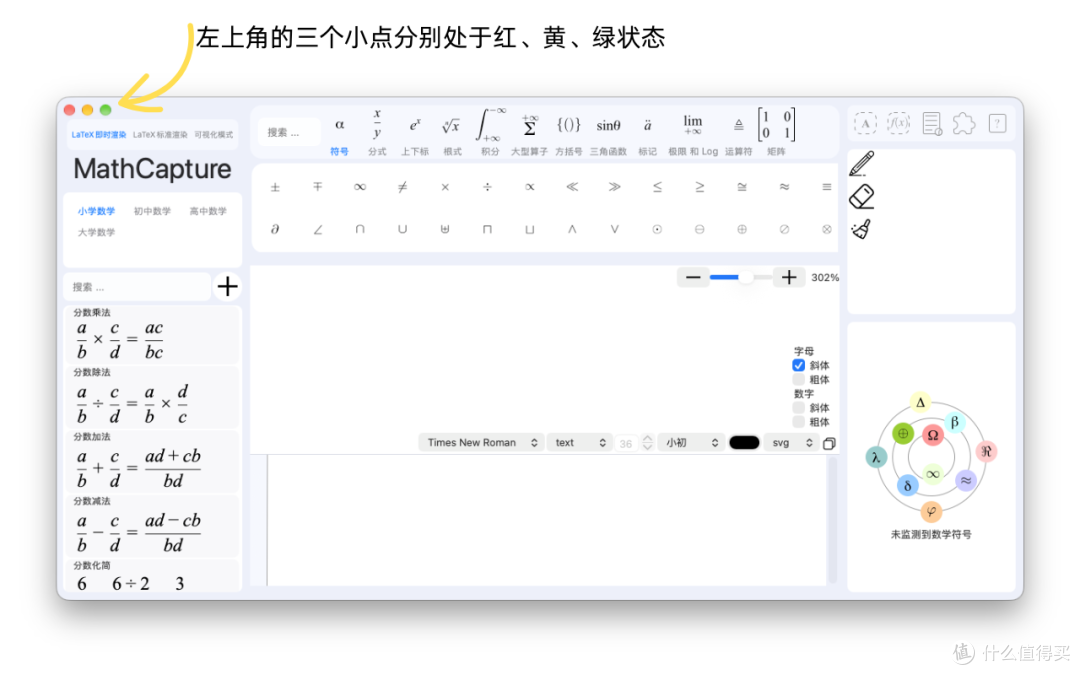
Task: Insert the approximately-equal ≈ symbol from the symbol grid
Action: coord(784,187)
